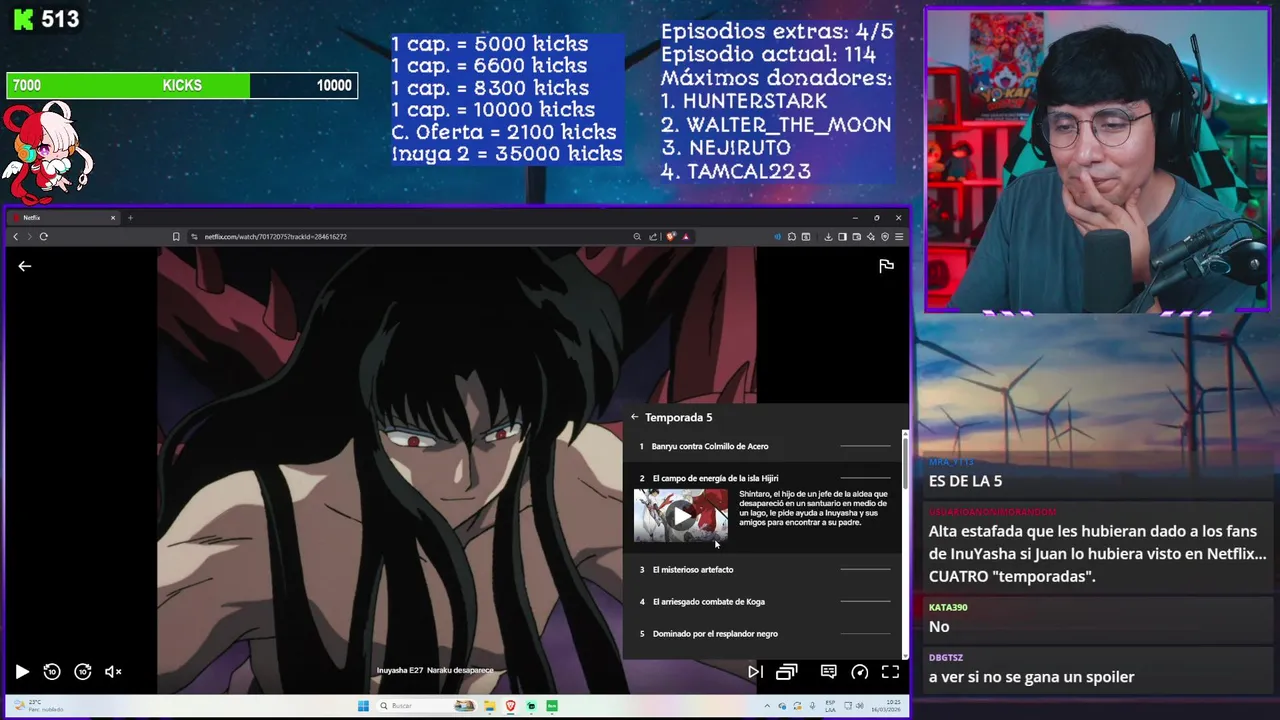
Task: Click episode 5 progress bar
Action: (865, 634)
